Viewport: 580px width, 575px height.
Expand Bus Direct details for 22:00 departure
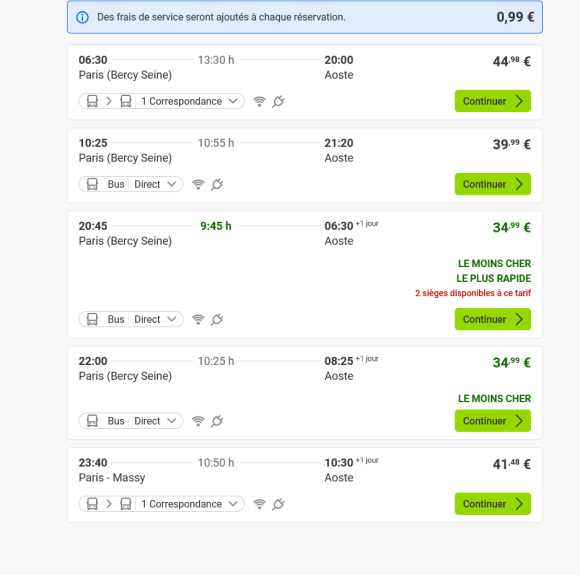(131, 421)
